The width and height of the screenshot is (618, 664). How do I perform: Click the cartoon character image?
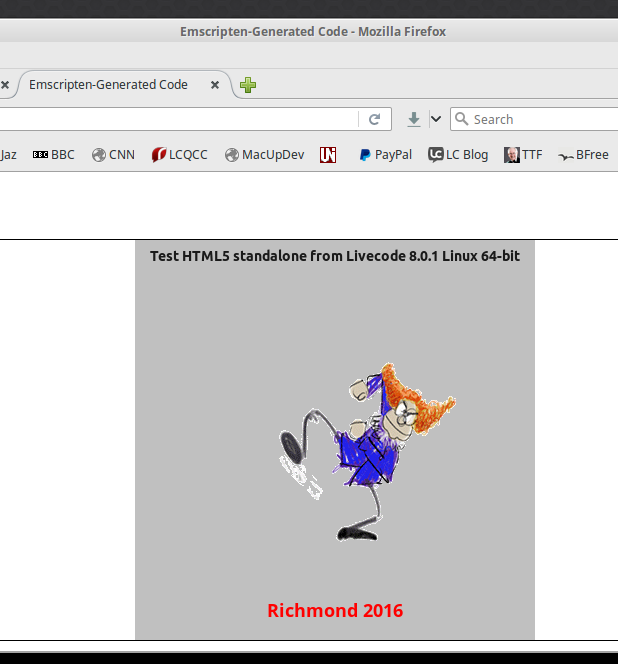[365, 450]
